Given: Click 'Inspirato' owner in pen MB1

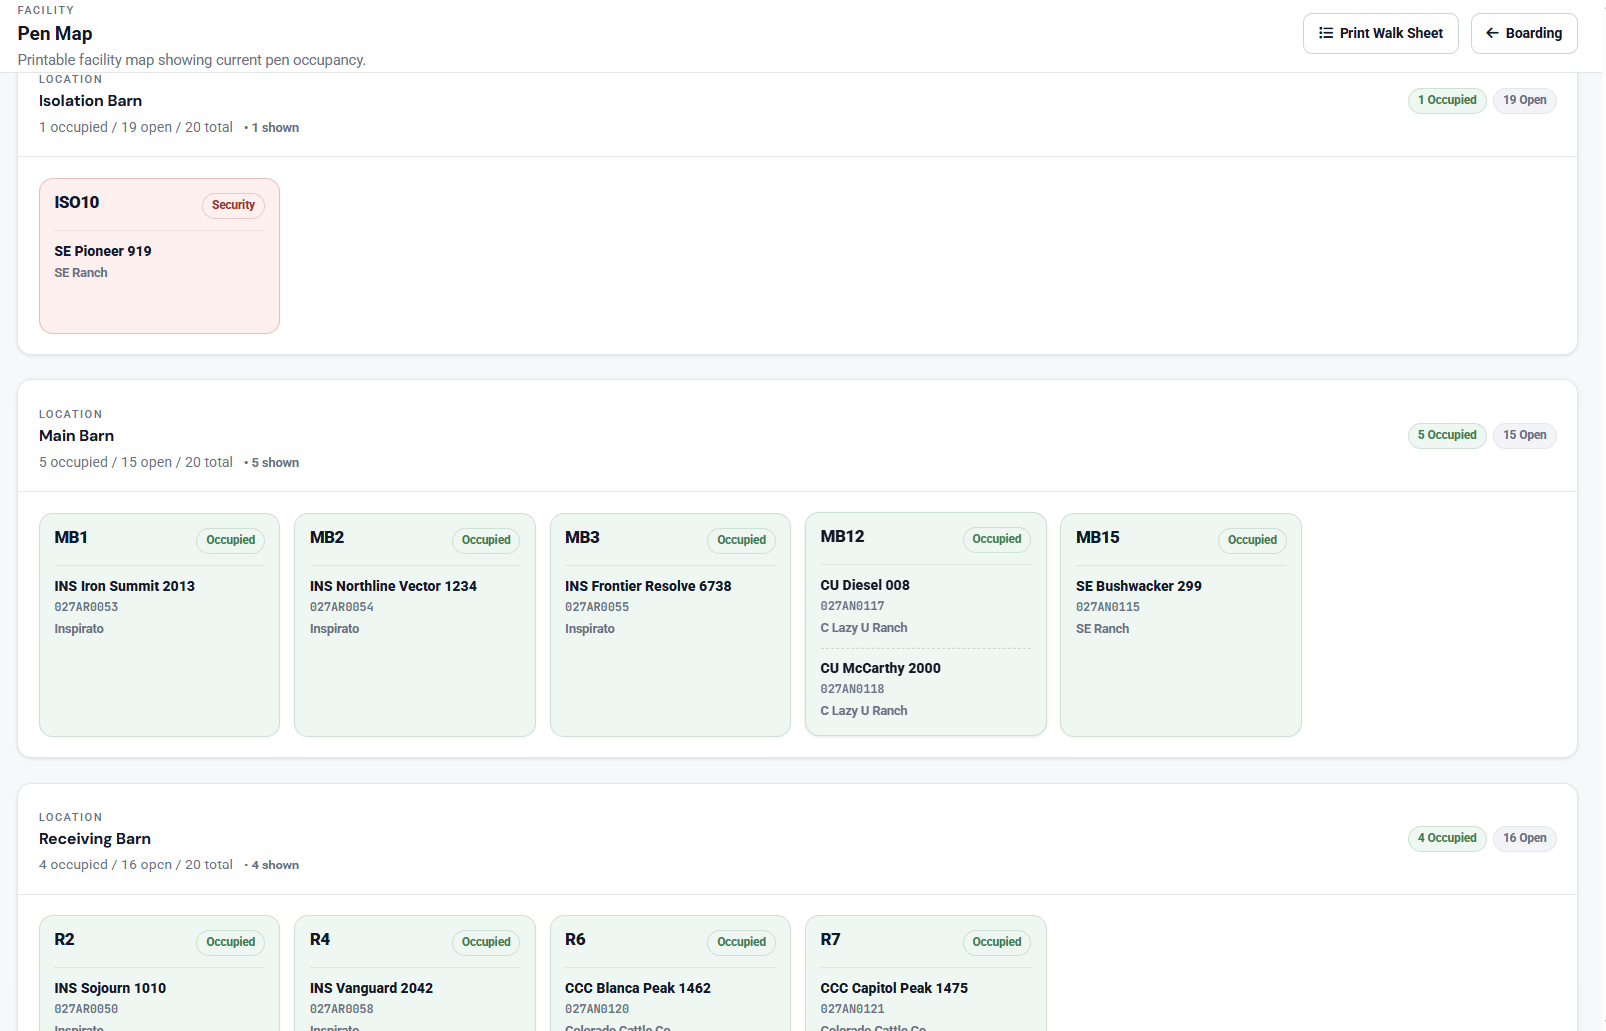Looking at the screenshot, I should [x=79, y=629].
